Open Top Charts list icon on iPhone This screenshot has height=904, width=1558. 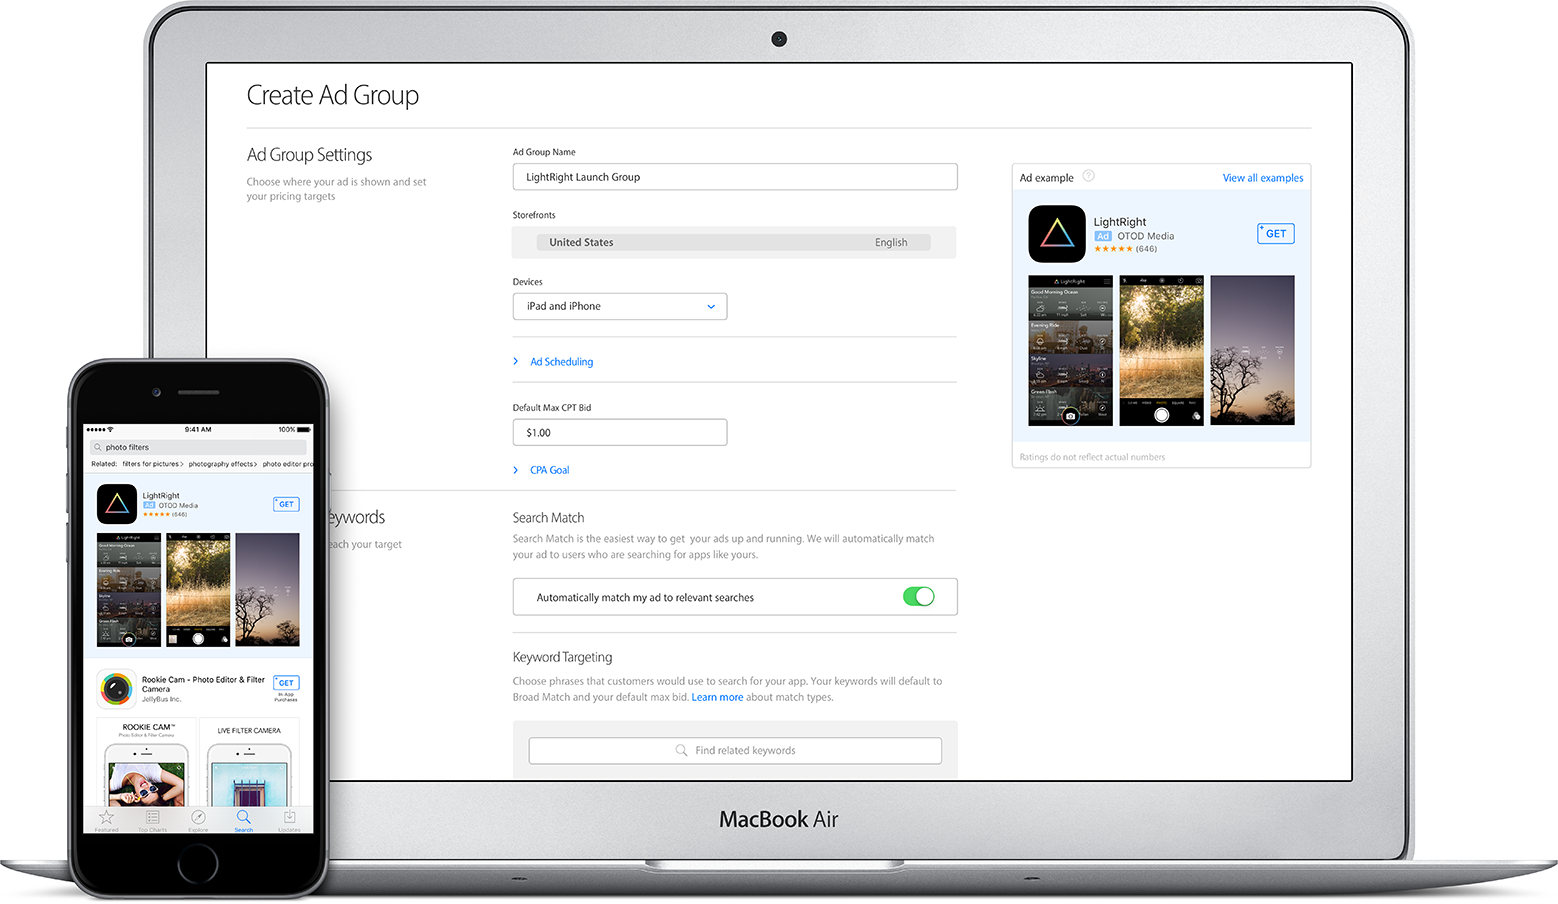[152, 820]
